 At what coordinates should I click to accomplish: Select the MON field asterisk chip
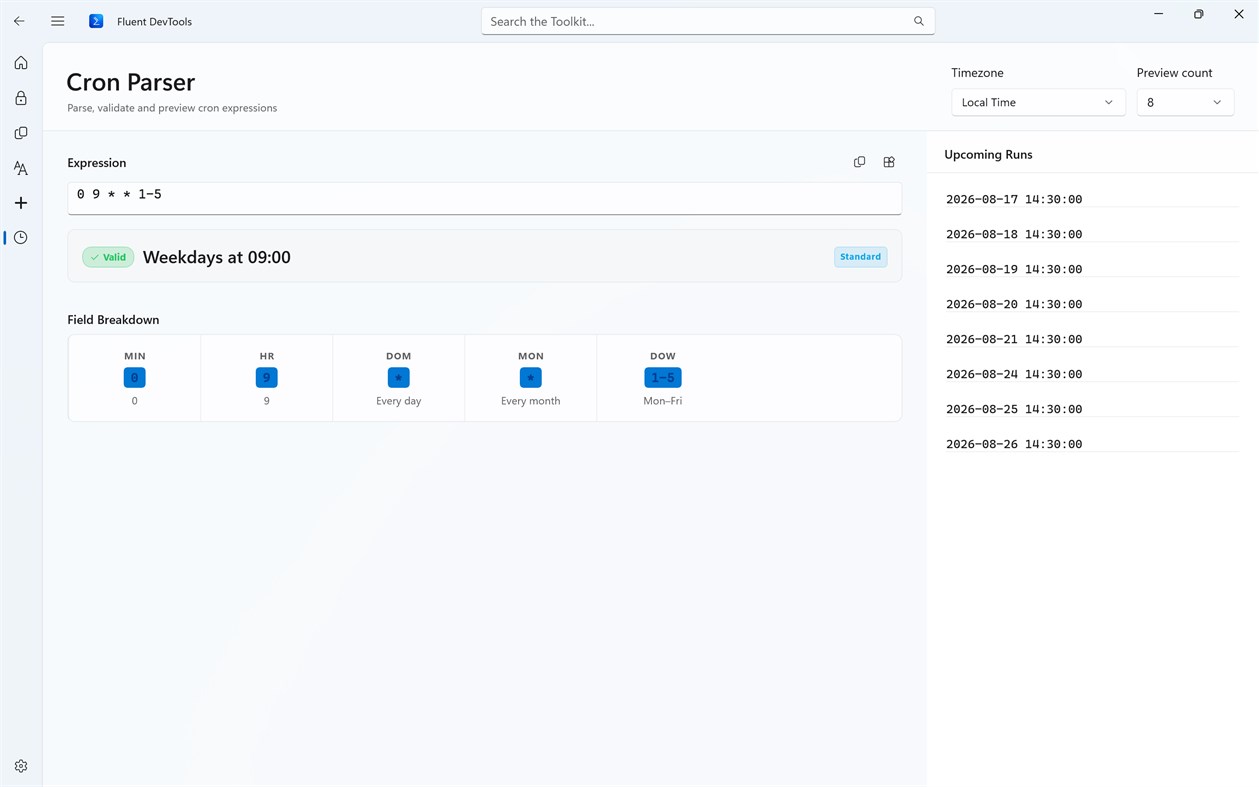(x=531, y=378)
